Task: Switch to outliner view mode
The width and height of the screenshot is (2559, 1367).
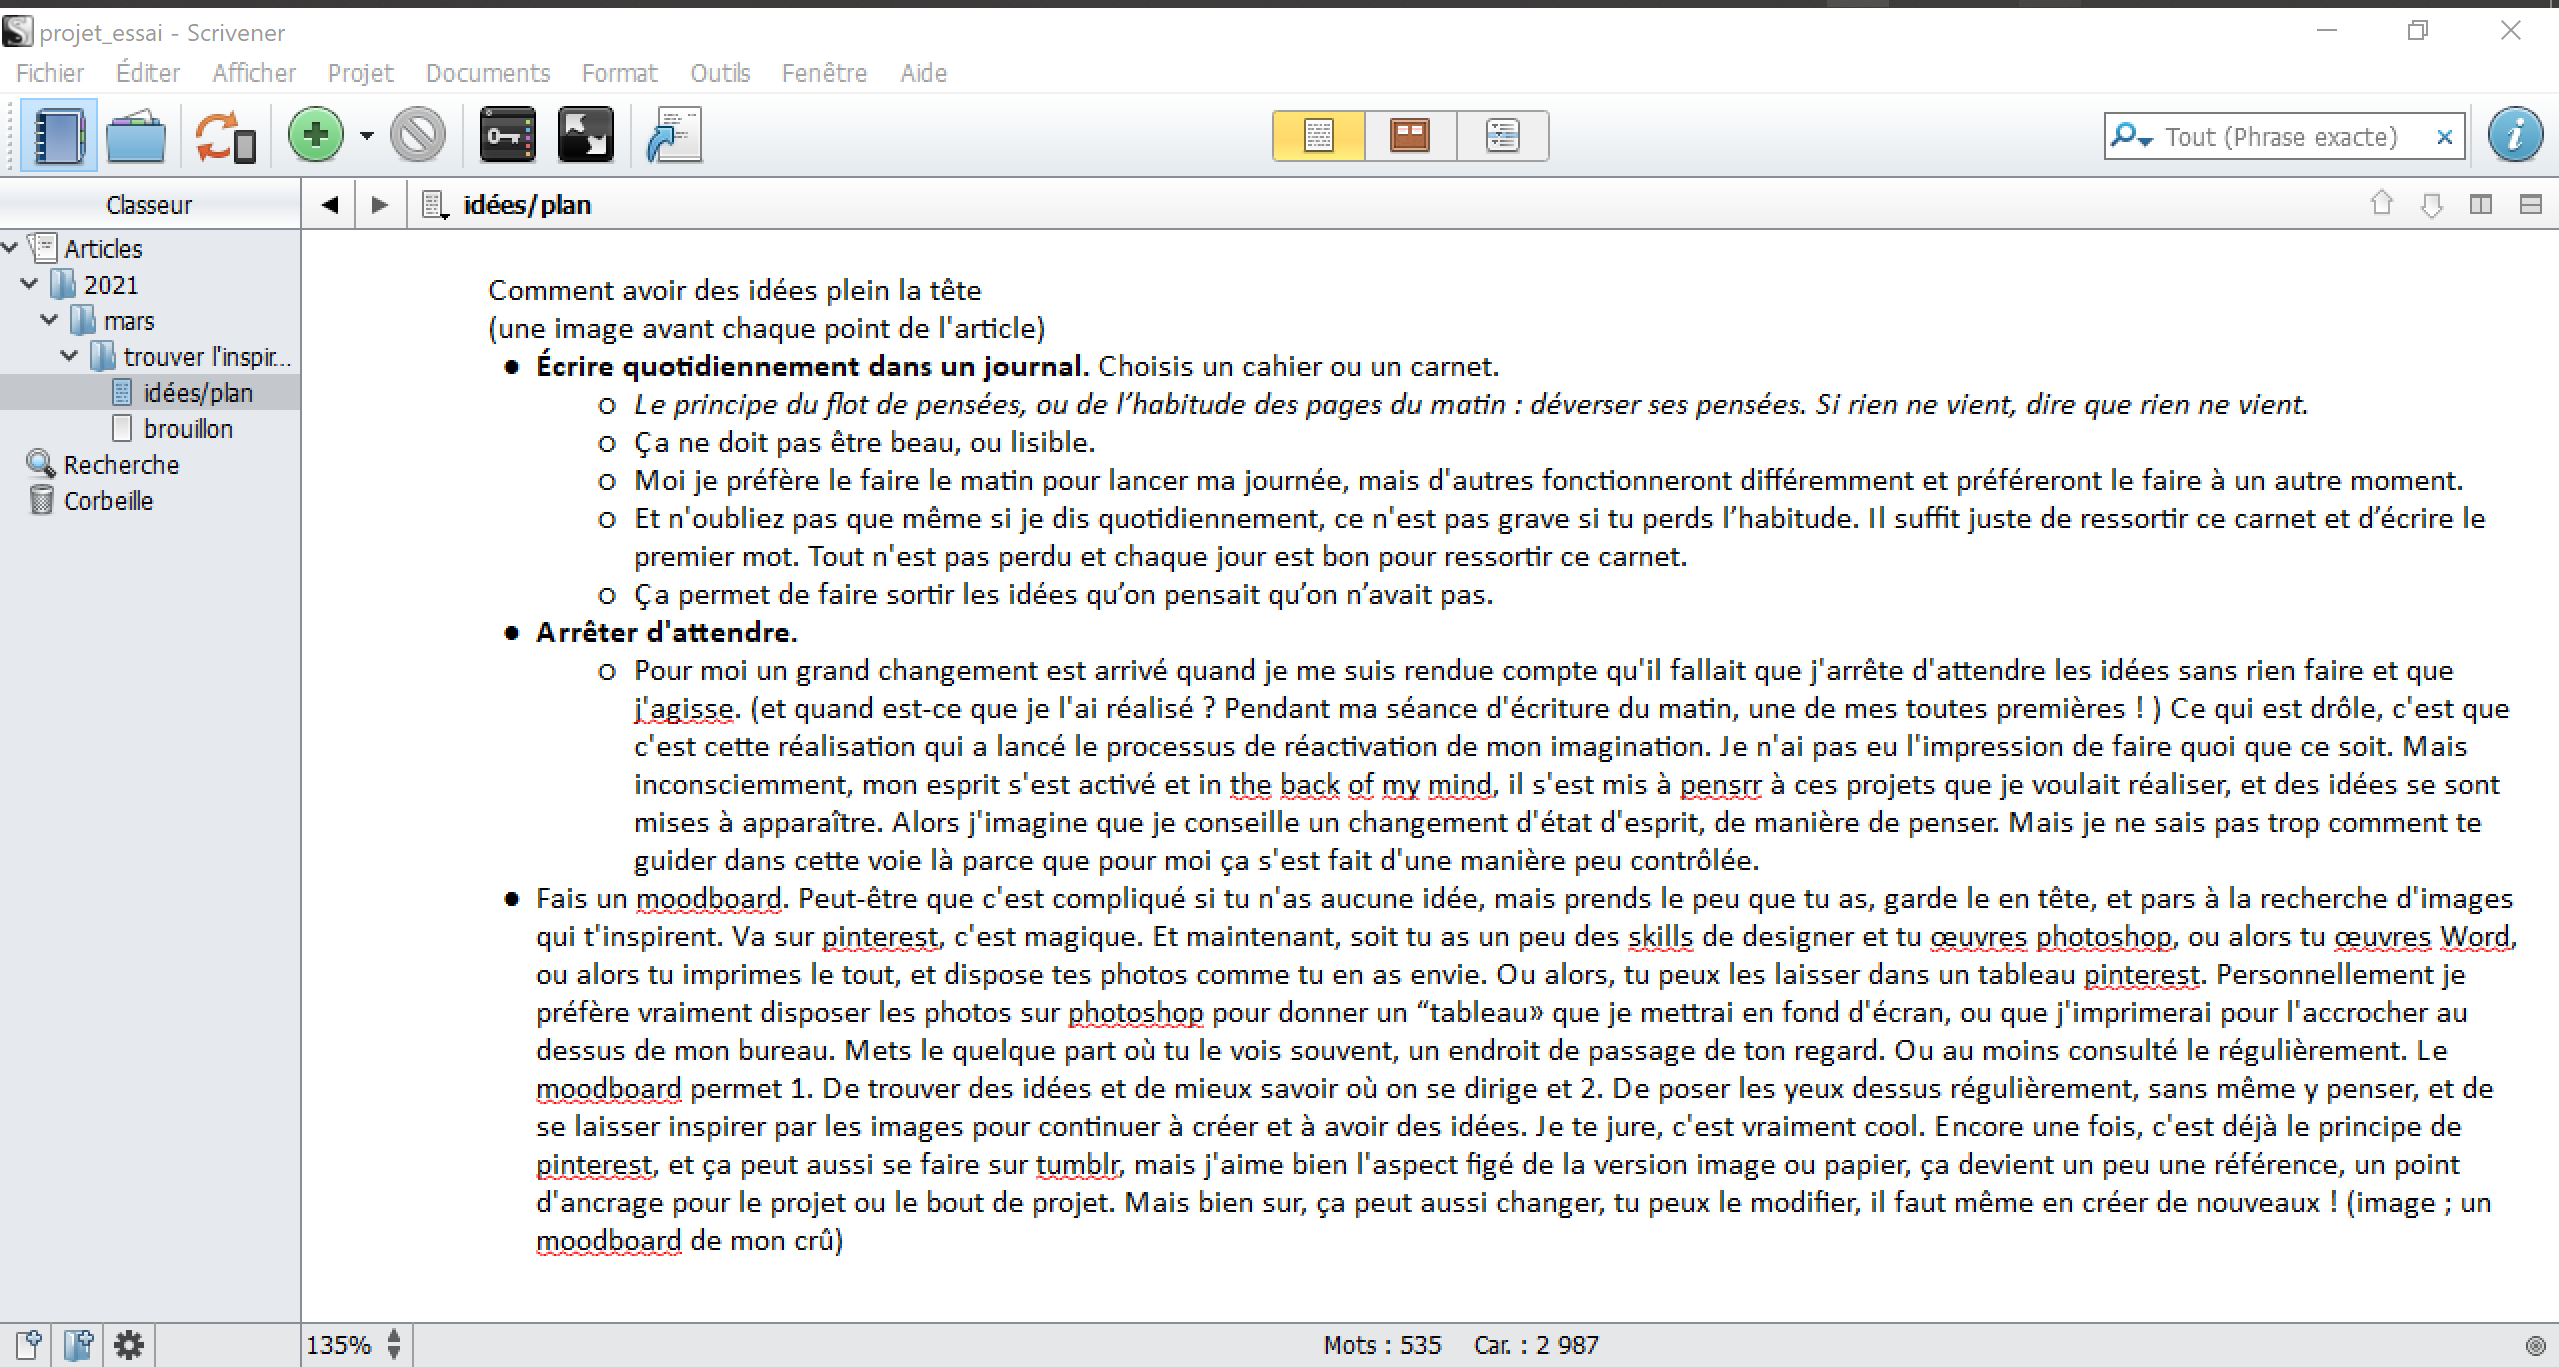Action: tap(1502, 136)
